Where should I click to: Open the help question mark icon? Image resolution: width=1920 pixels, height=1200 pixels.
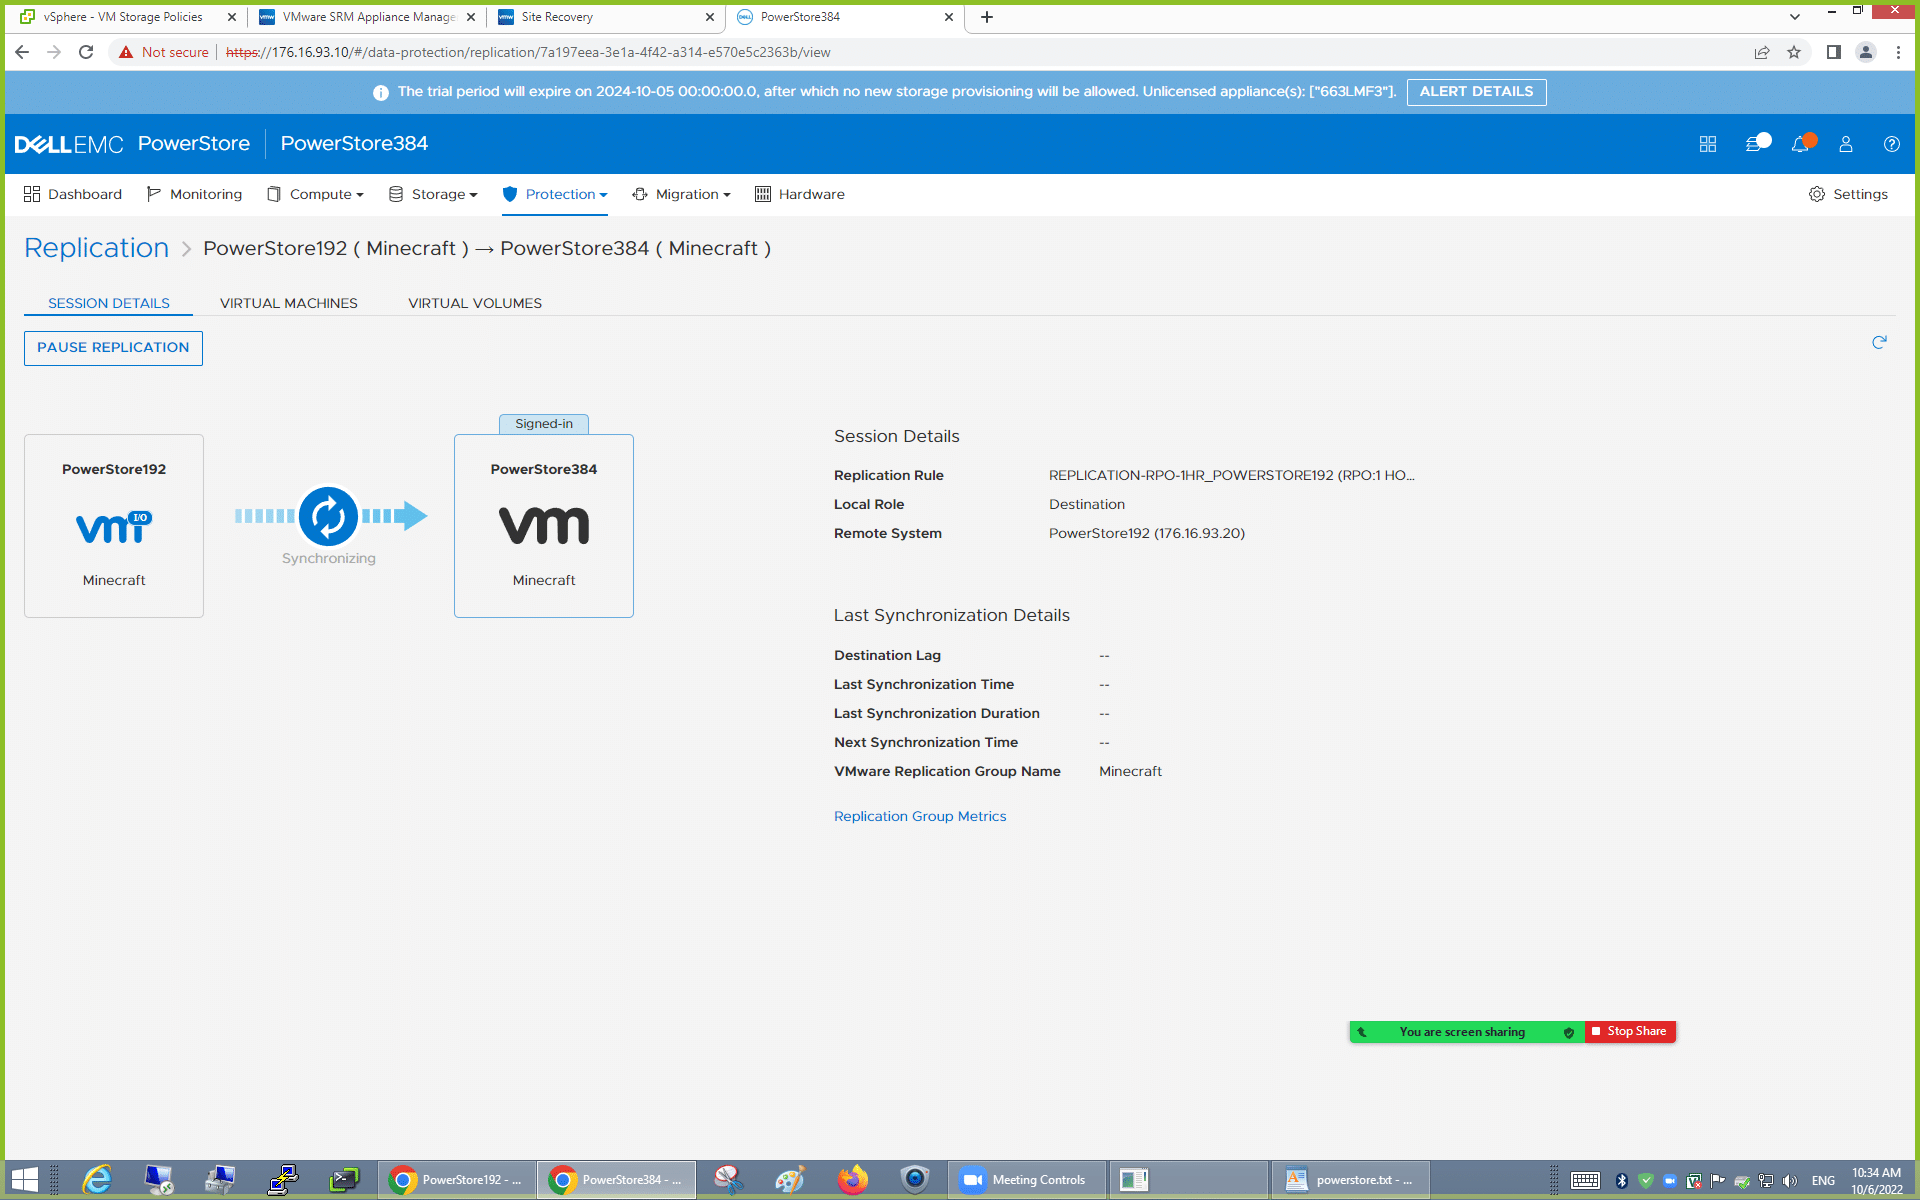click(1891, 144)
